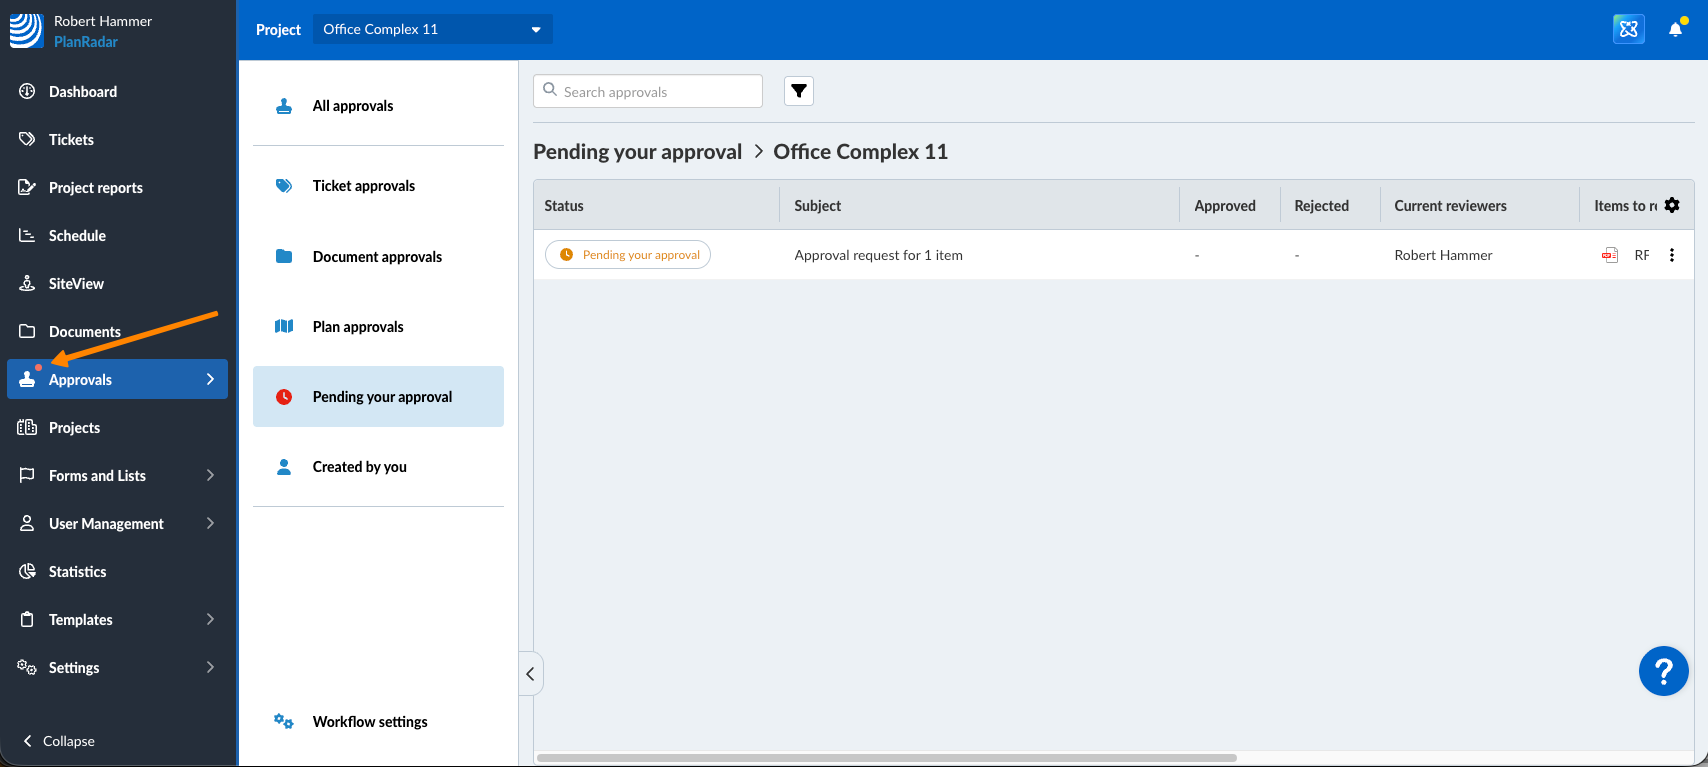Collapse the approvals side panel
This screenshot has height=767, width=1708.
(x=530, y=673)
